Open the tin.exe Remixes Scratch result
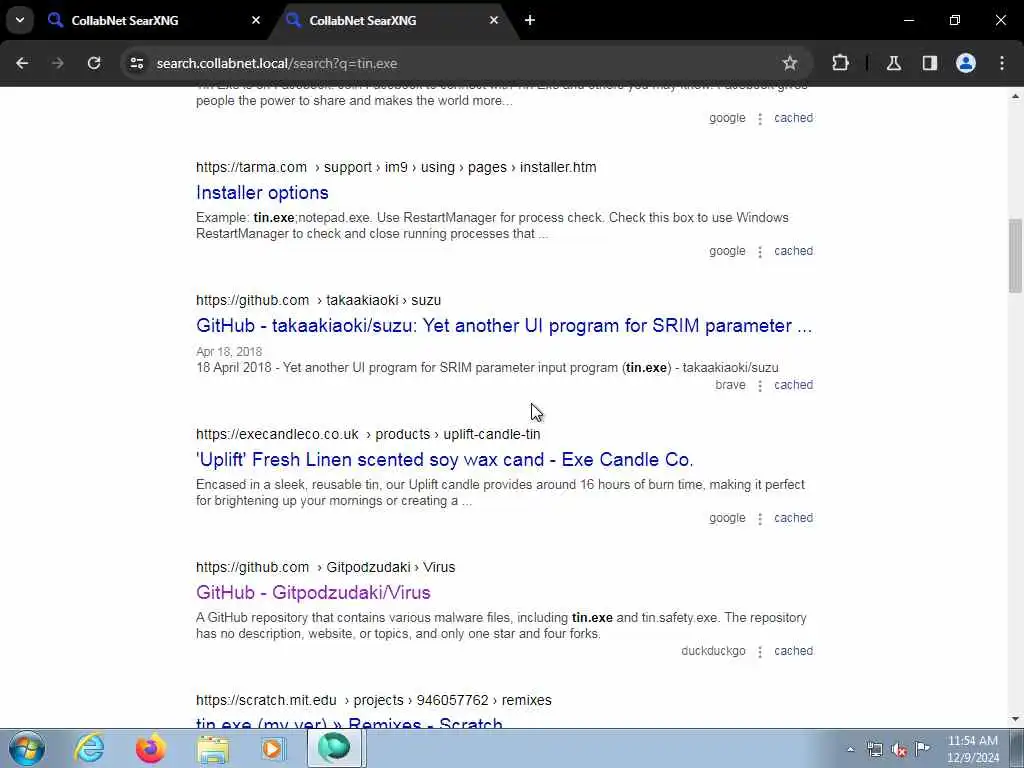 [349, 723]
